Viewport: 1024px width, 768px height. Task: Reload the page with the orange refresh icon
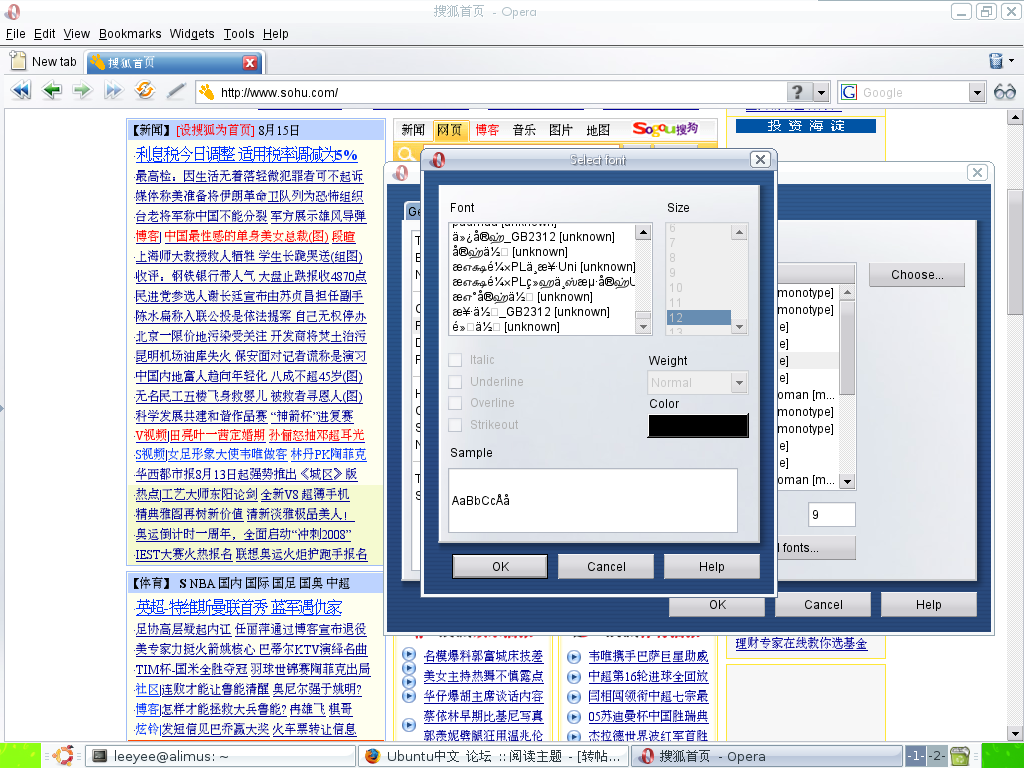144,90
